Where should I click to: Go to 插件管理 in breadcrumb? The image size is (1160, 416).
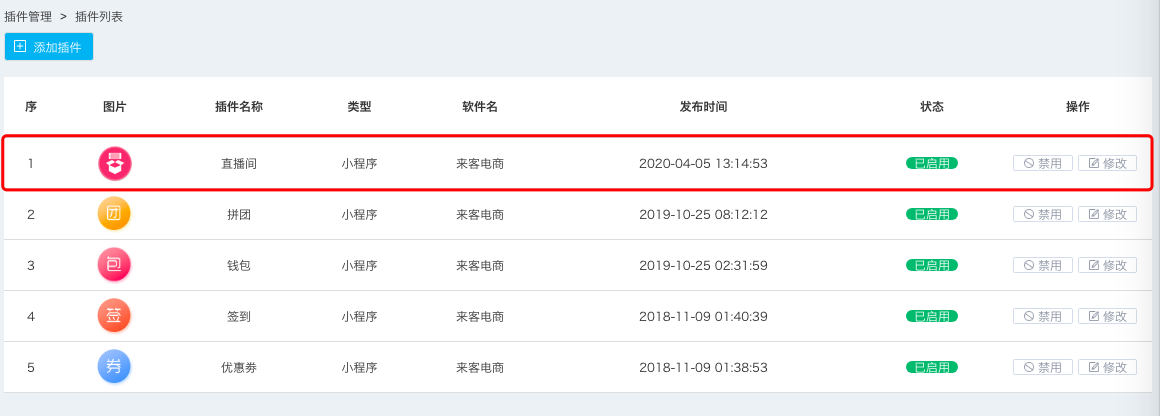pyautogui.click(x=28, y=17)
